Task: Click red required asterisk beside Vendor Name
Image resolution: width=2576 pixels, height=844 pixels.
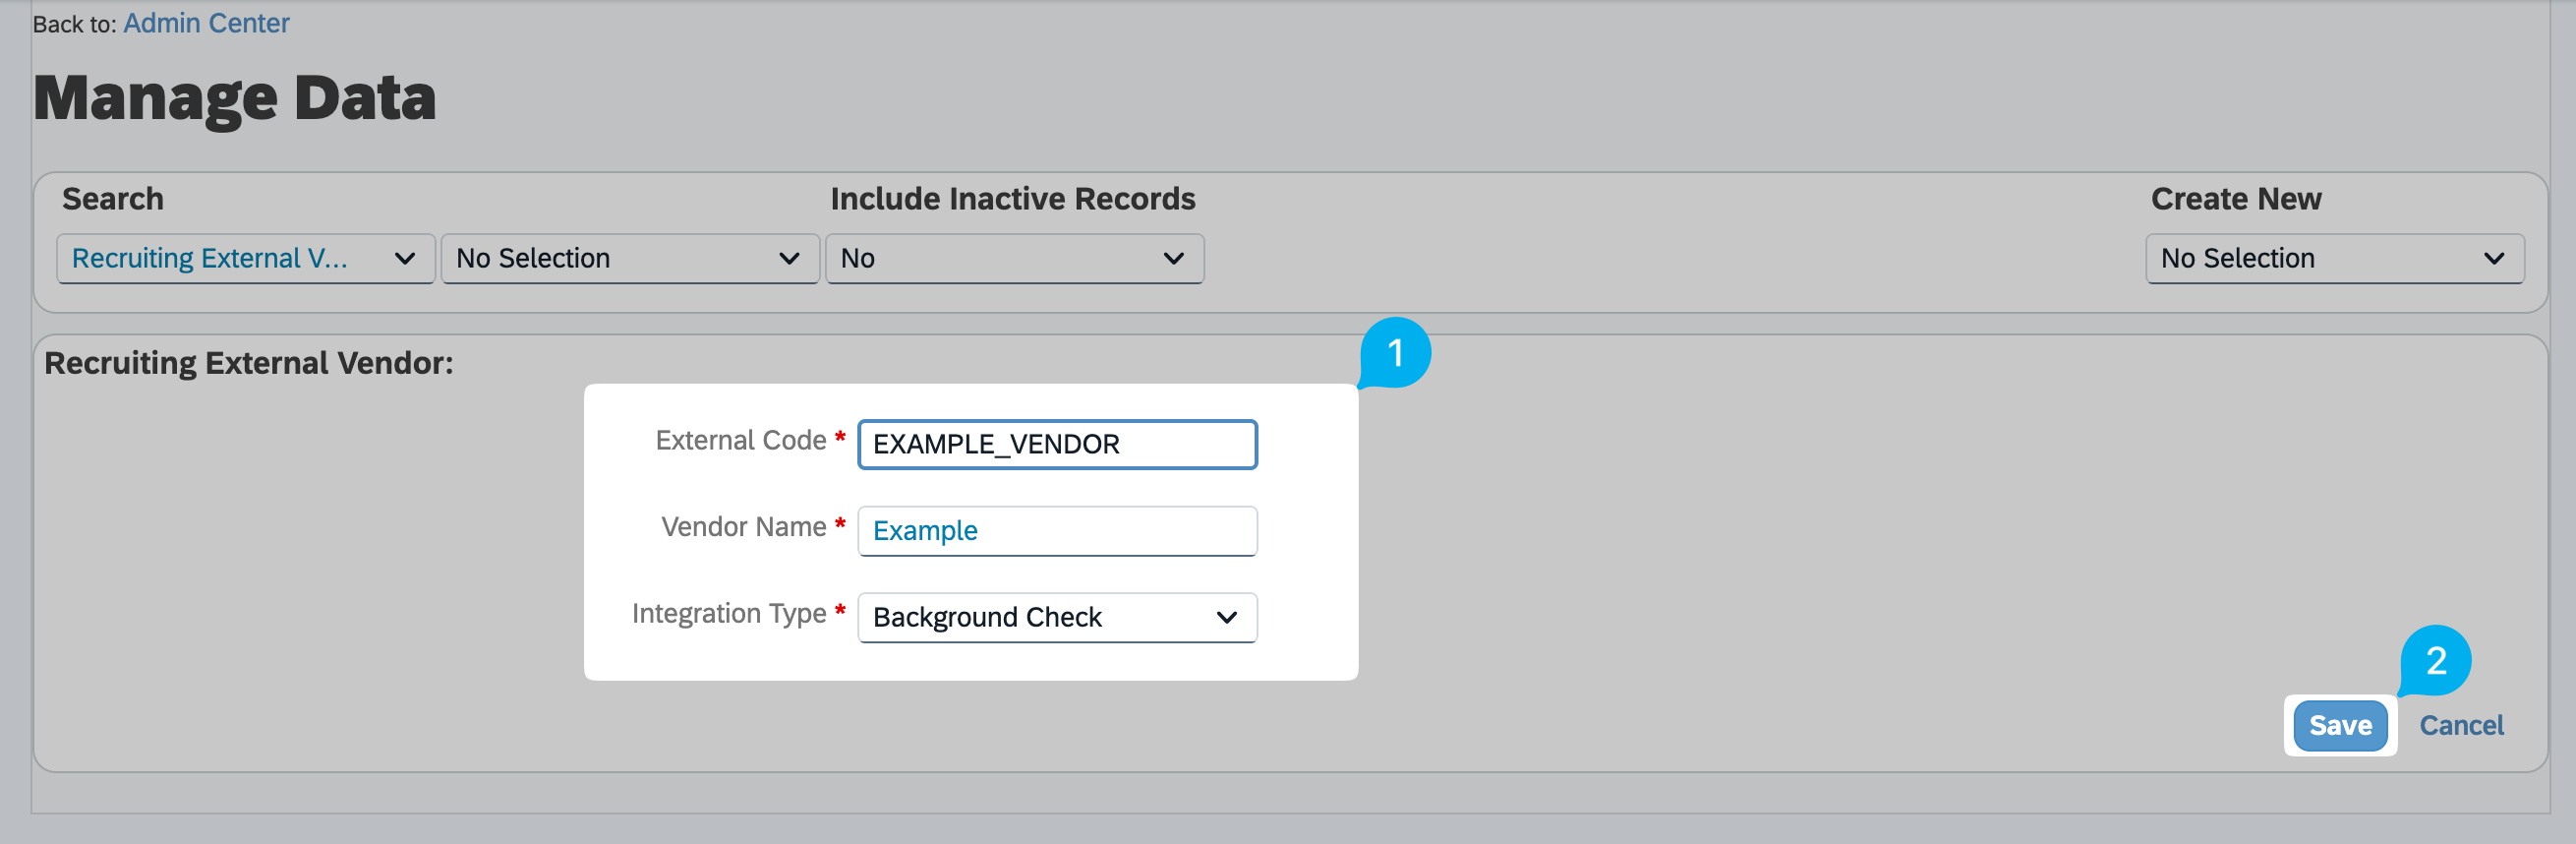Action: [x=840, y=524]
